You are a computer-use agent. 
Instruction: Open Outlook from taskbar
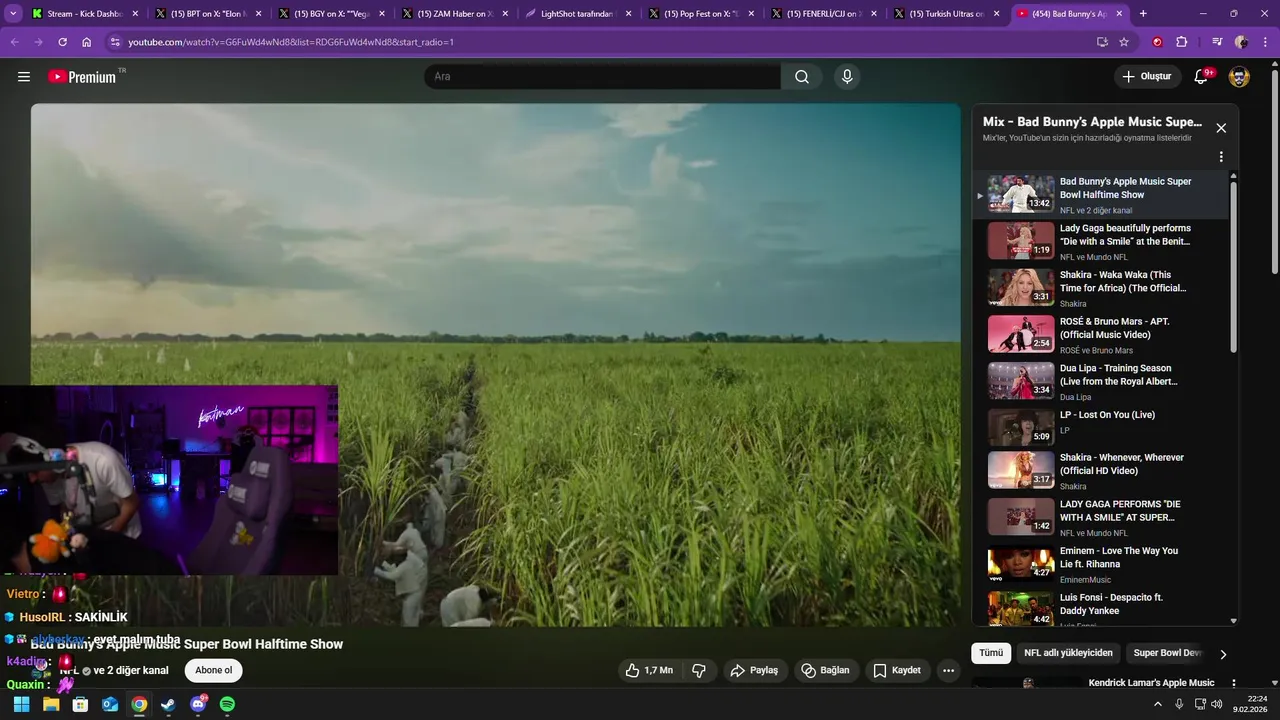point(110,704)
